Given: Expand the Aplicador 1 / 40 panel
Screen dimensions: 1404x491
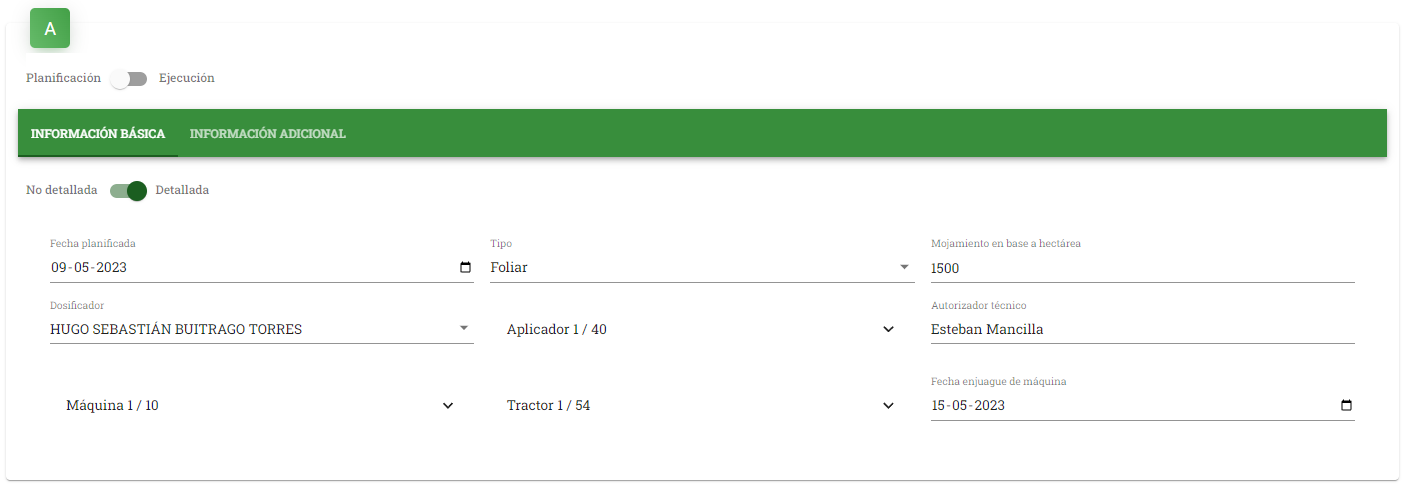Looking at the screenshot, I should coord(702,329).
